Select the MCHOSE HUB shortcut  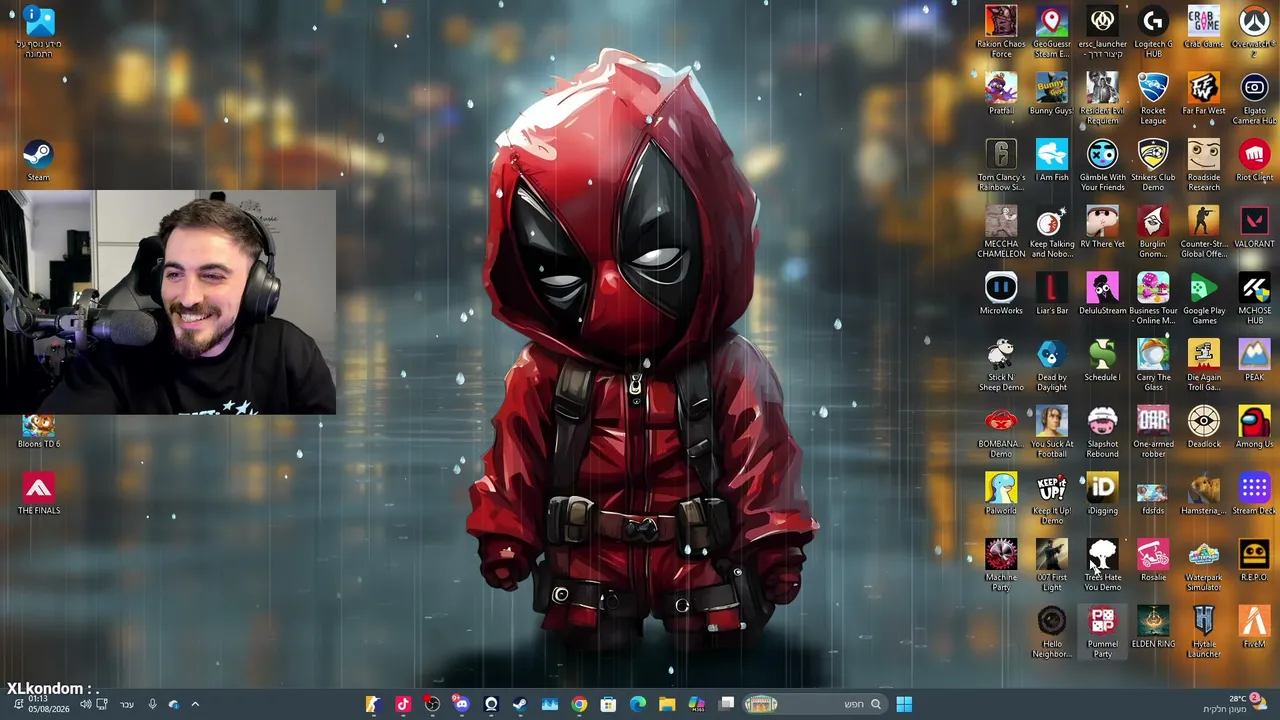coord(1254,299)
